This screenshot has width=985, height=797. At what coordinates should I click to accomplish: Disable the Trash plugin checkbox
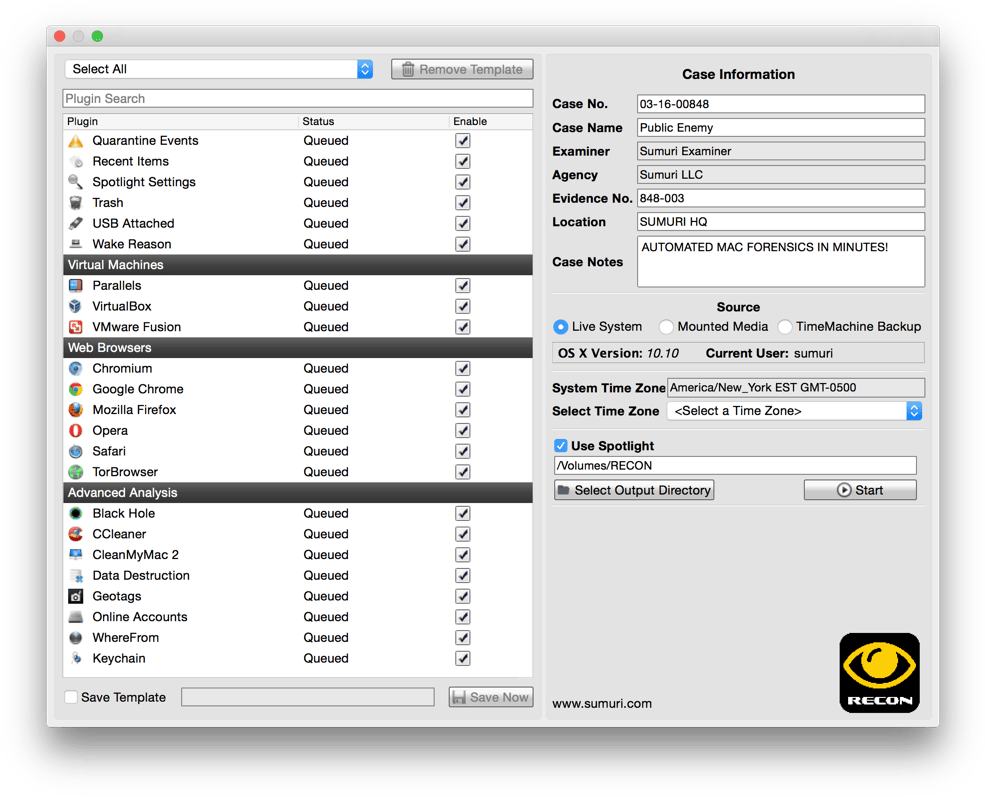462,202
